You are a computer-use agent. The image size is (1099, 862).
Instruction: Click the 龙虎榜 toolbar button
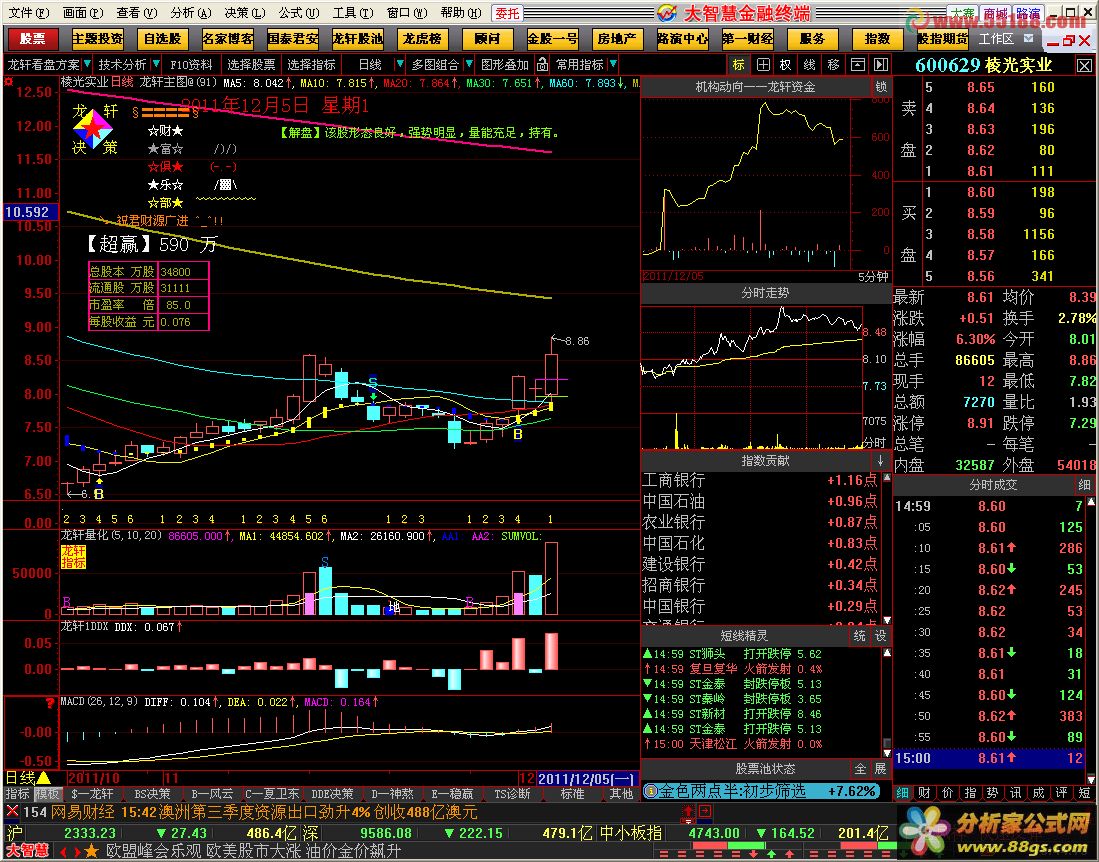tap(422, 39)
